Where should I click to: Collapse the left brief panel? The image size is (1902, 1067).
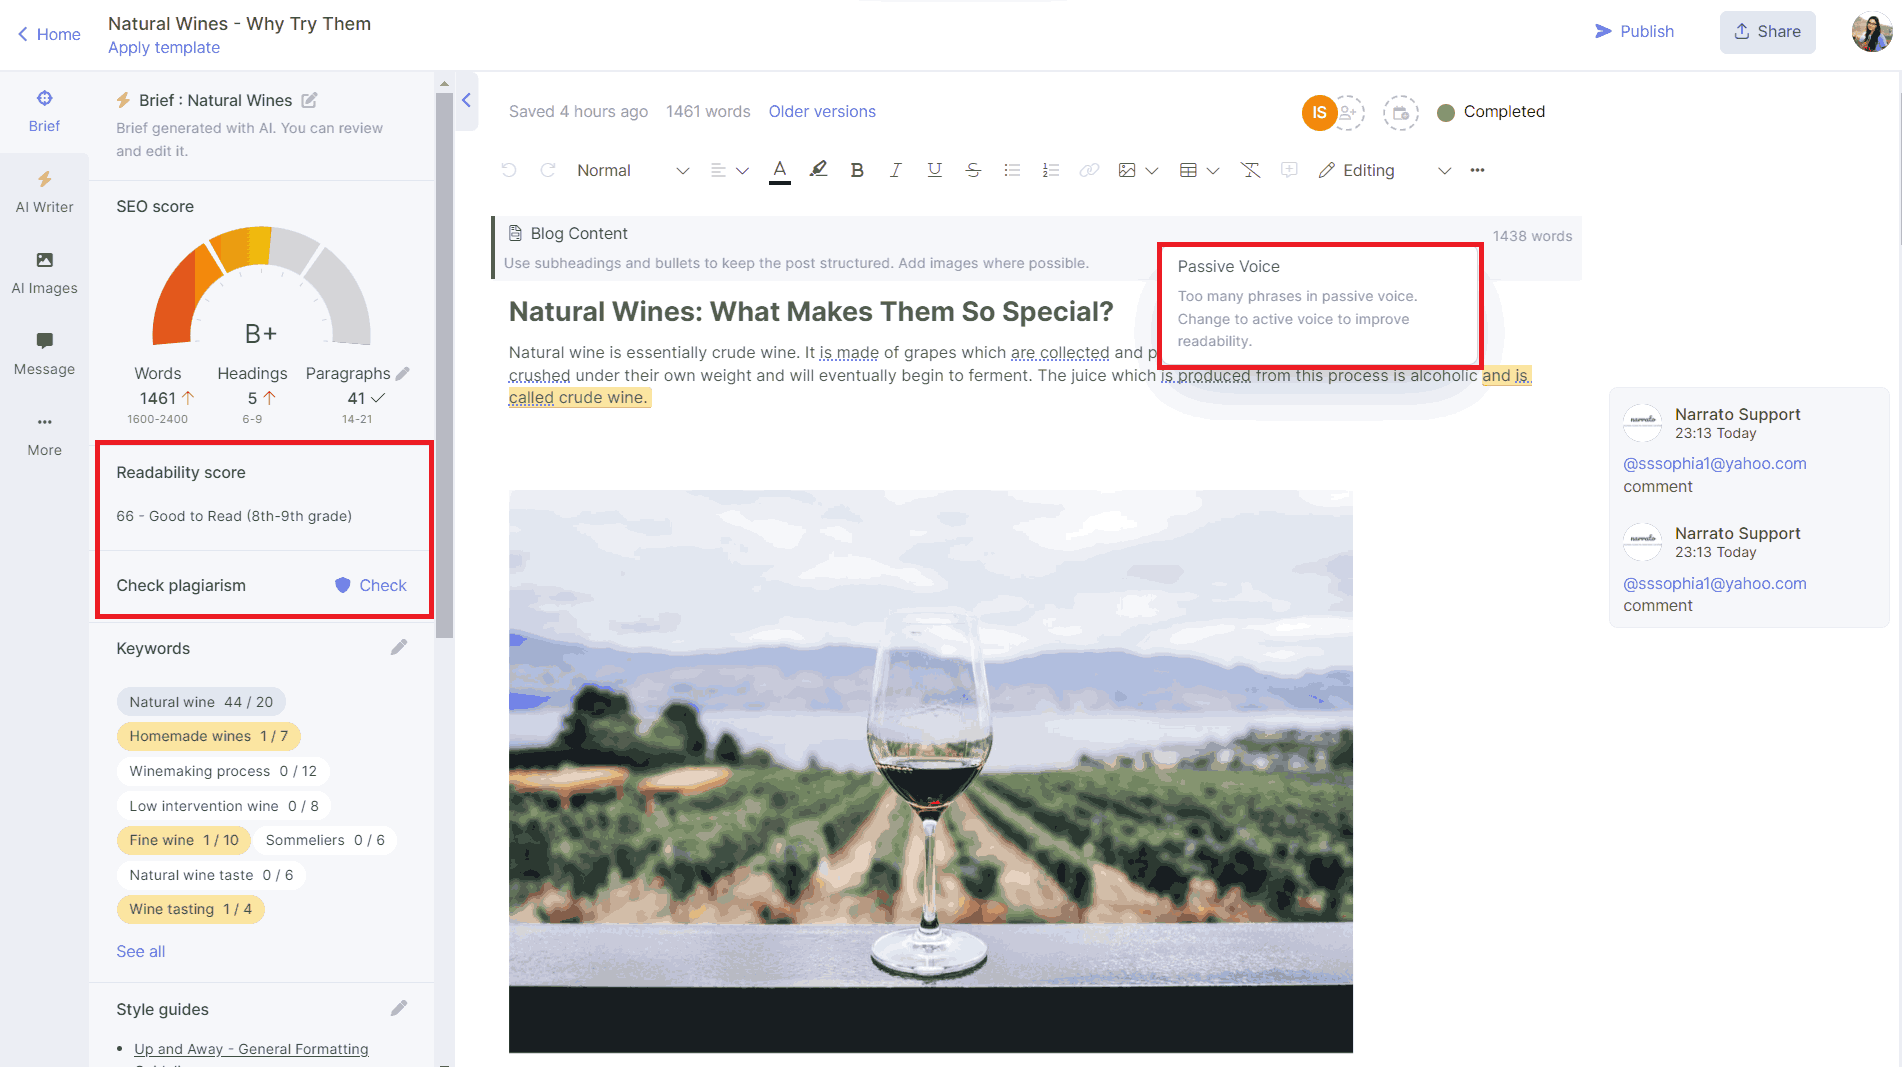coord(466,100)
